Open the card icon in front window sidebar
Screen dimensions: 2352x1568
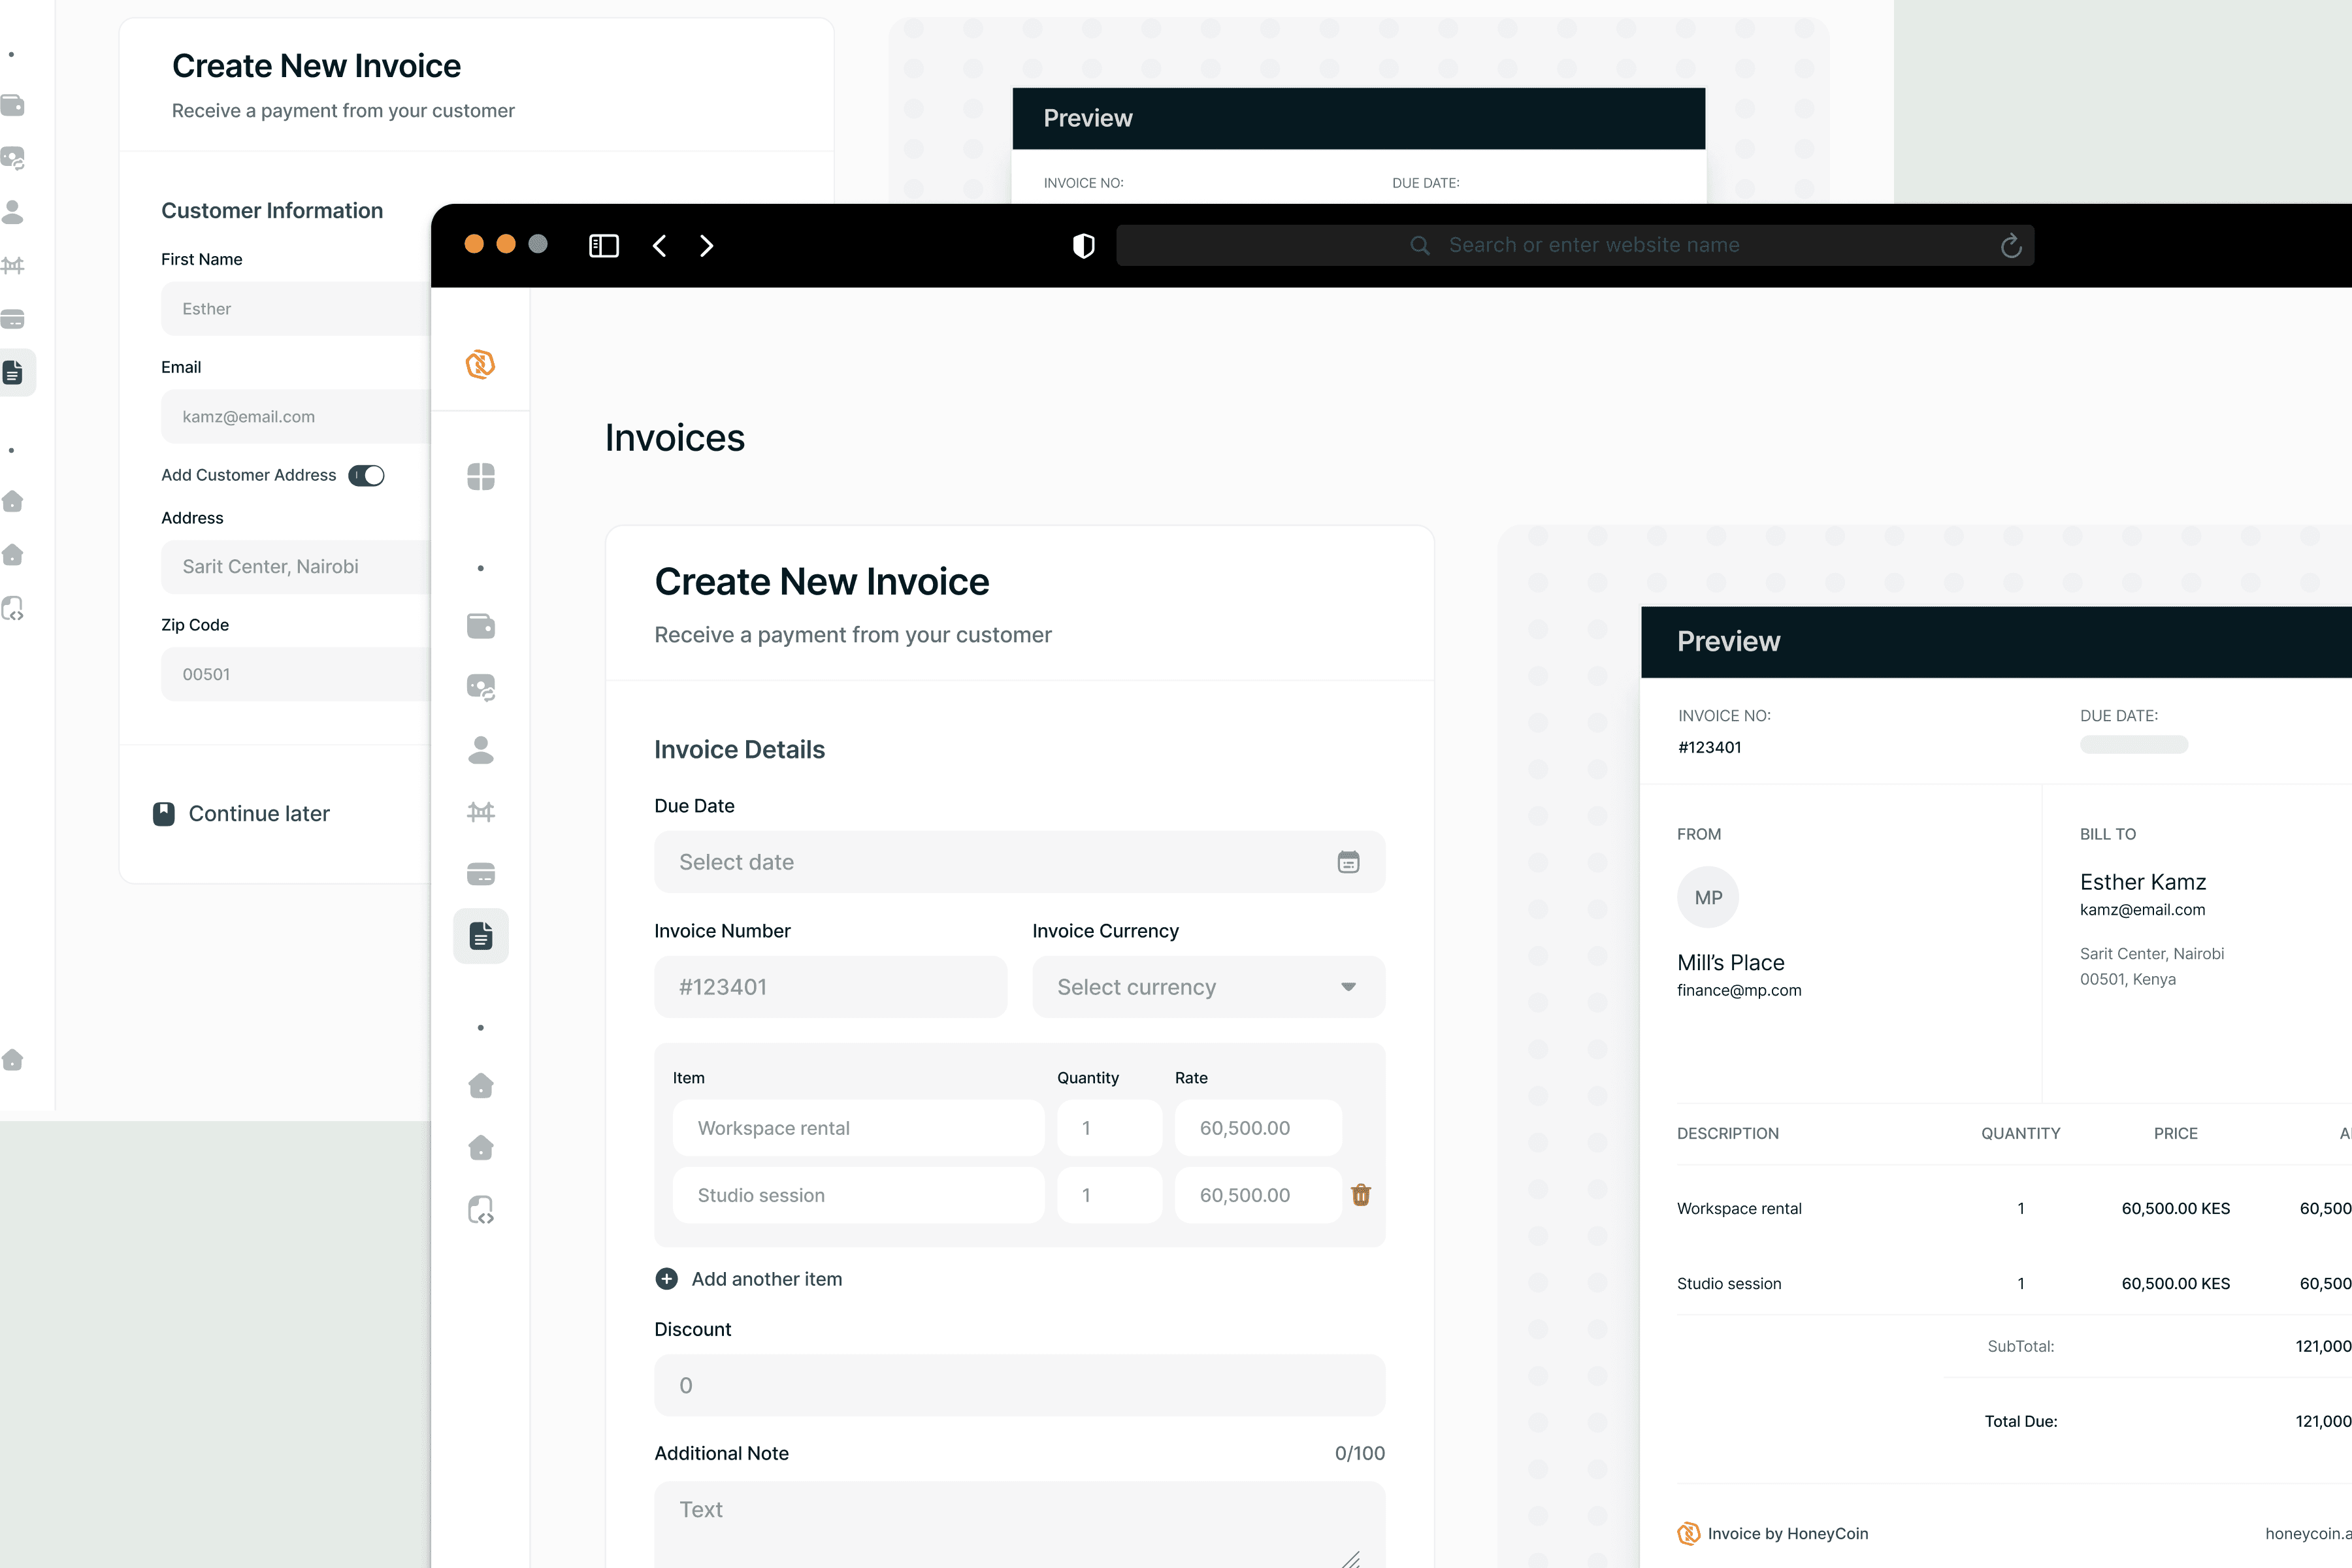coord(481,874)
